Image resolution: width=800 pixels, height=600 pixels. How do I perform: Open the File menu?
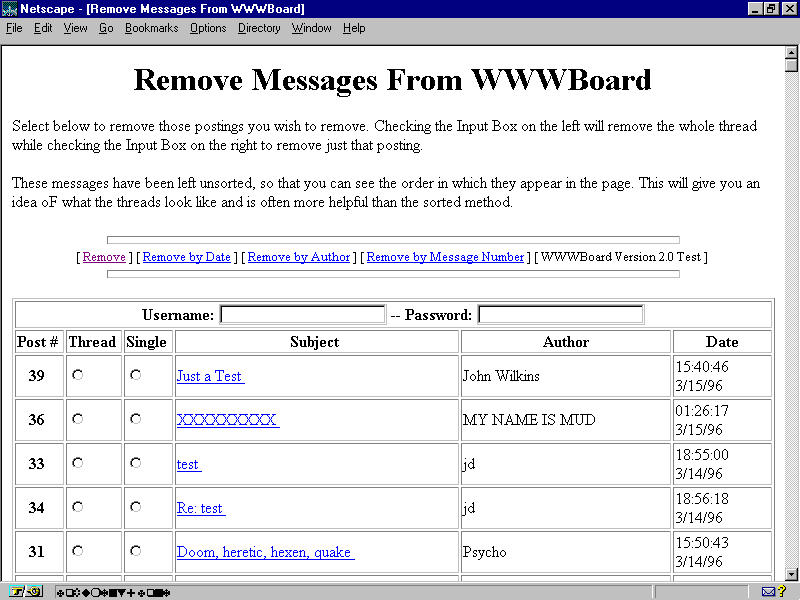coord(14,28)
